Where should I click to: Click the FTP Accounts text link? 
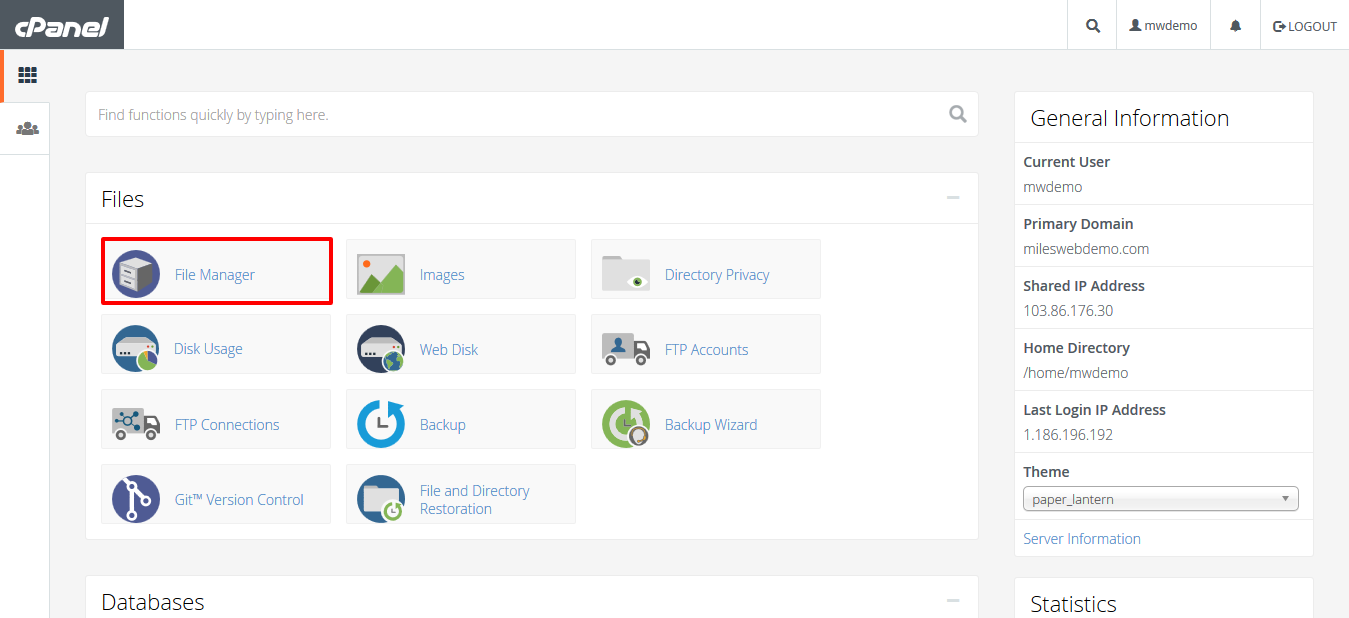click(707, 349)
